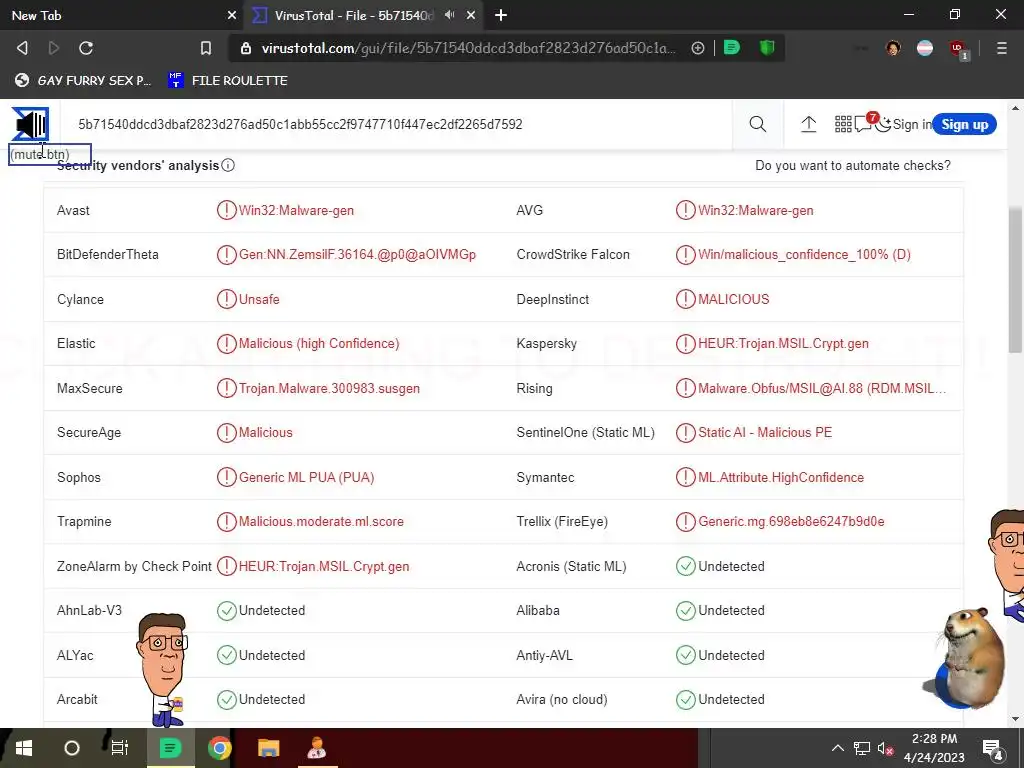Click MaxSecure Trojan.Malware.300983.susgen result

point(329,388)
